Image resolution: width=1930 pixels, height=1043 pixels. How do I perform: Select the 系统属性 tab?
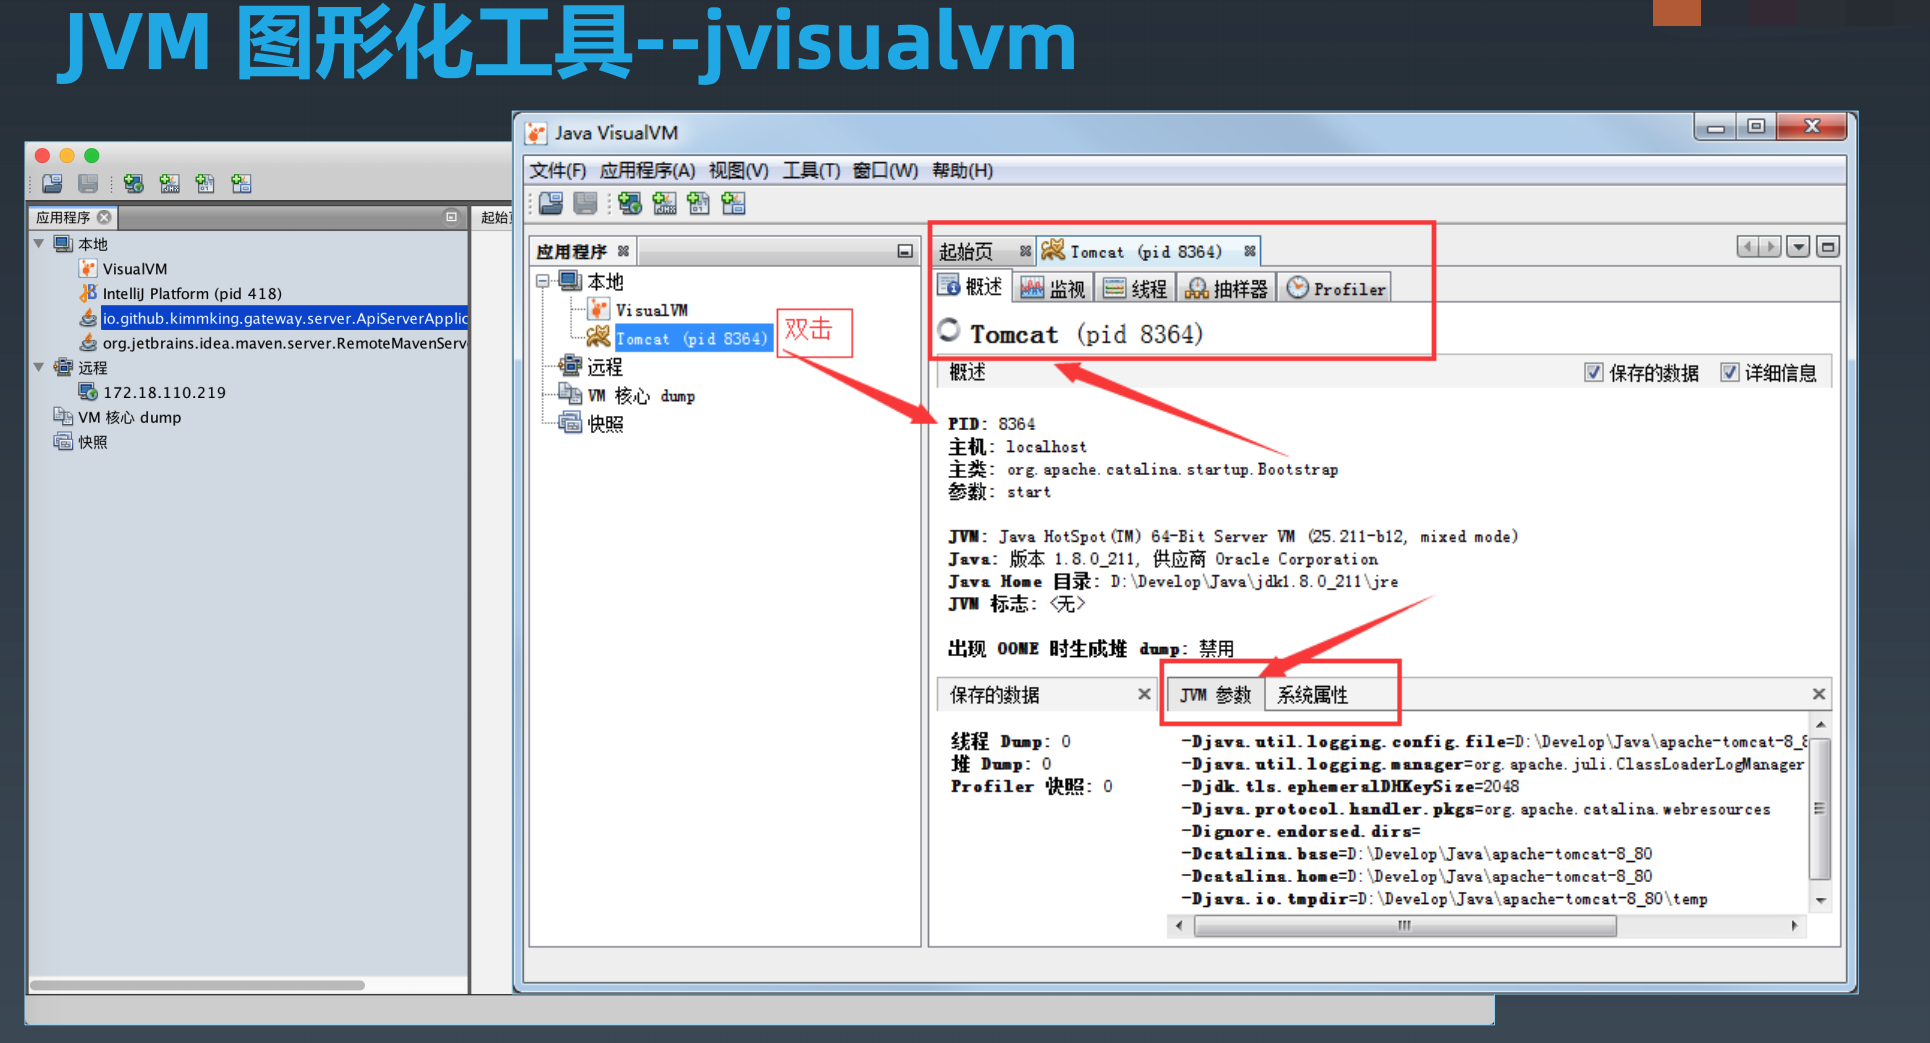(x=1313, y=695)
